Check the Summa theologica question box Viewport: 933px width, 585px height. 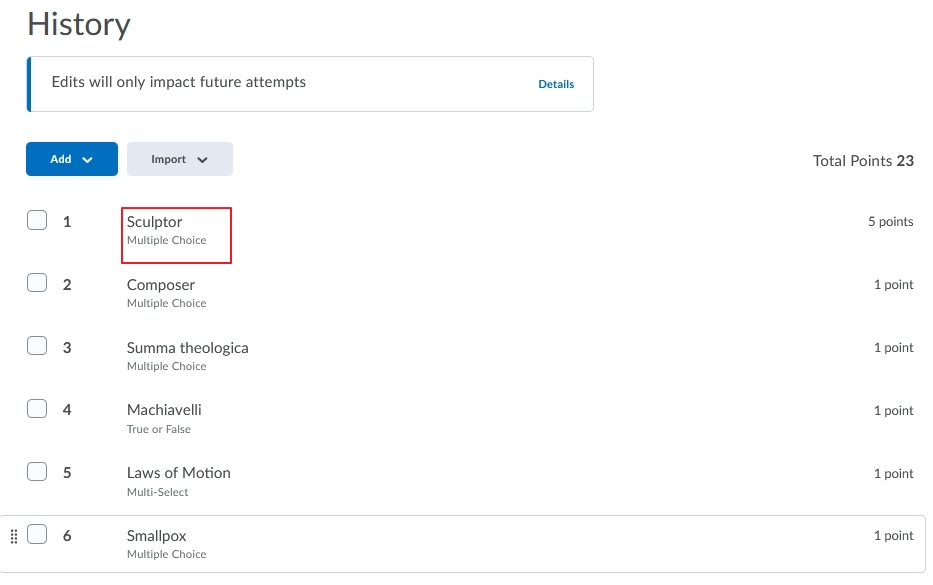pos(37,346)
